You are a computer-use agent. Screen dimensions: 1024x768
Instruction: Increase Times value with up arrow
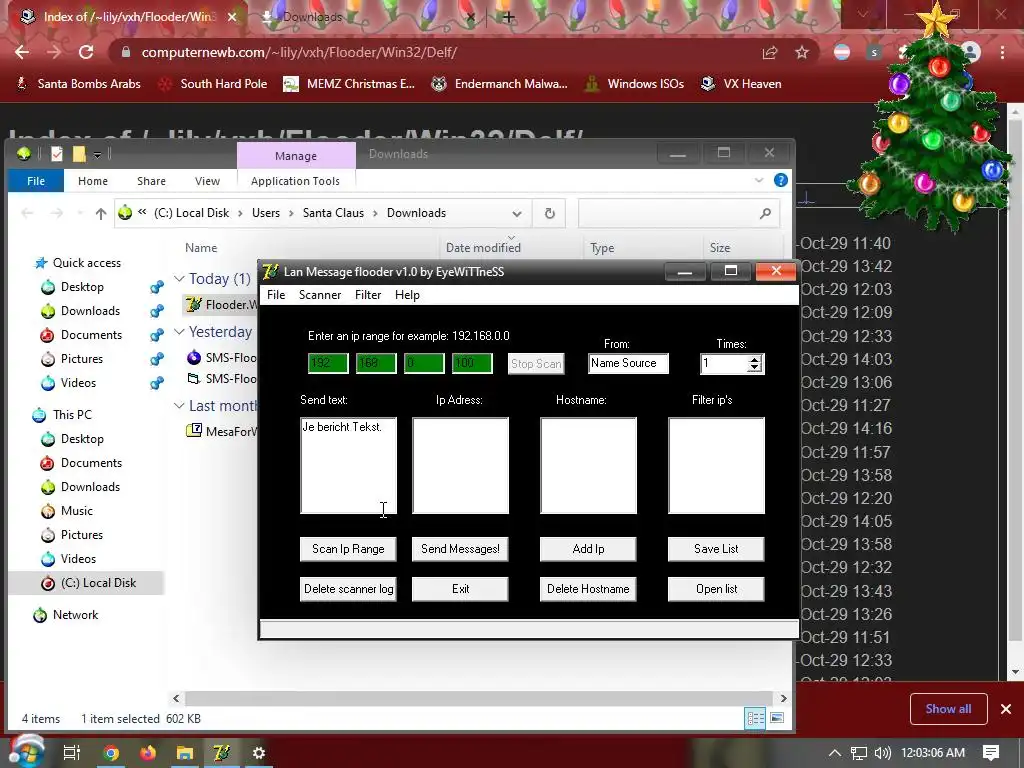tap(755, 359)
